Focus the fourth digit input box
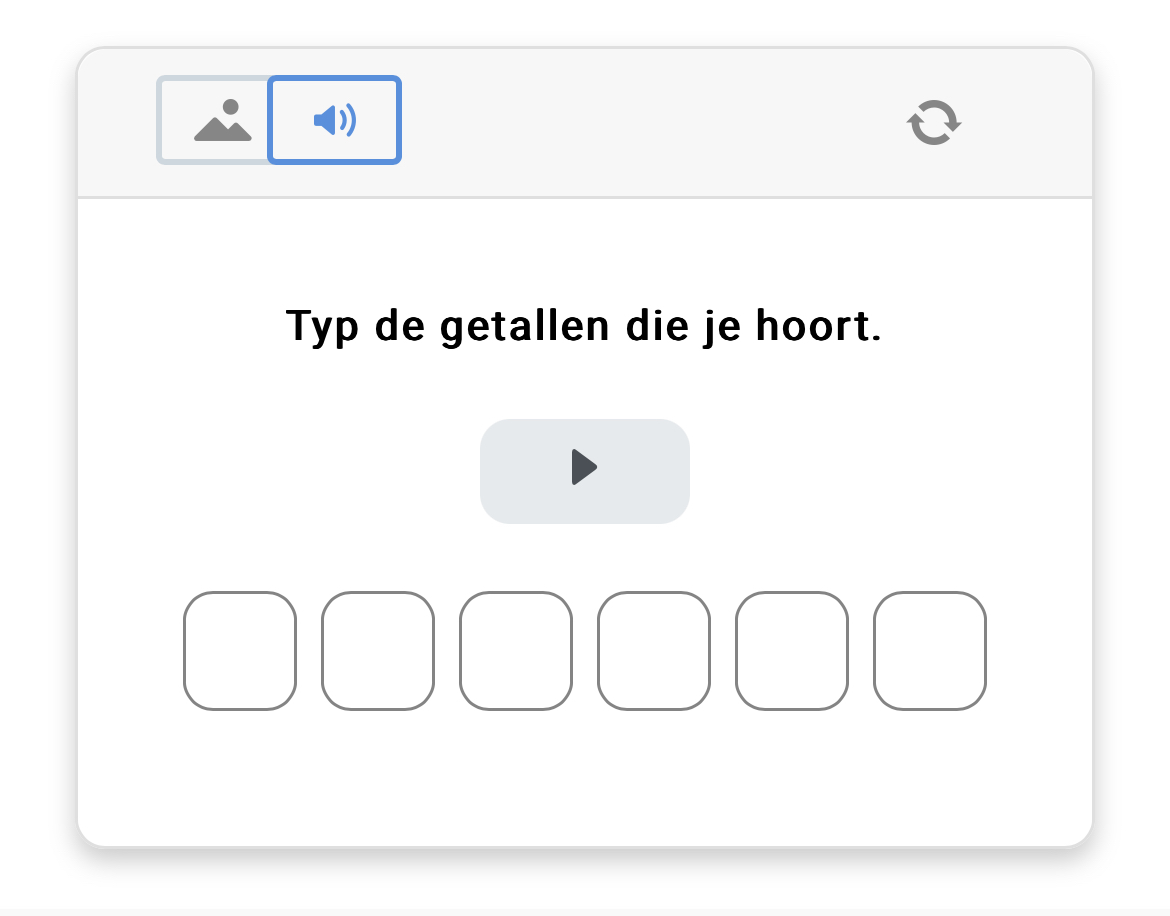Image resolution: width=1170 pixels, height=916 pixels. pyautogui.click(x=654, y=651)
